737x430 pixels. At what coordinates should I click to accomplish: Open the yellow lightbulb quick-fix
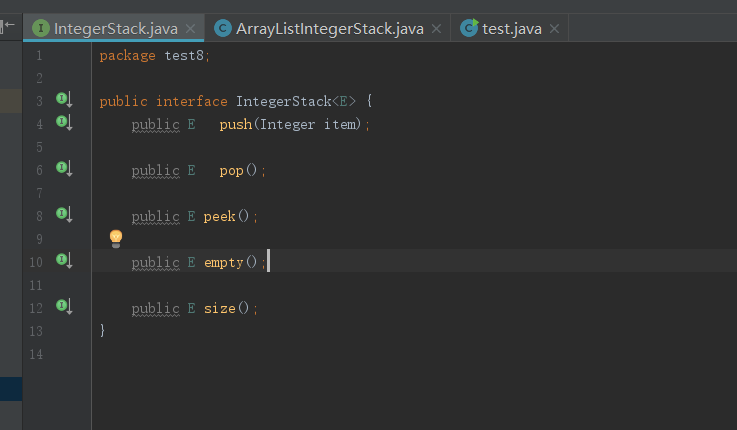(116, 238)
